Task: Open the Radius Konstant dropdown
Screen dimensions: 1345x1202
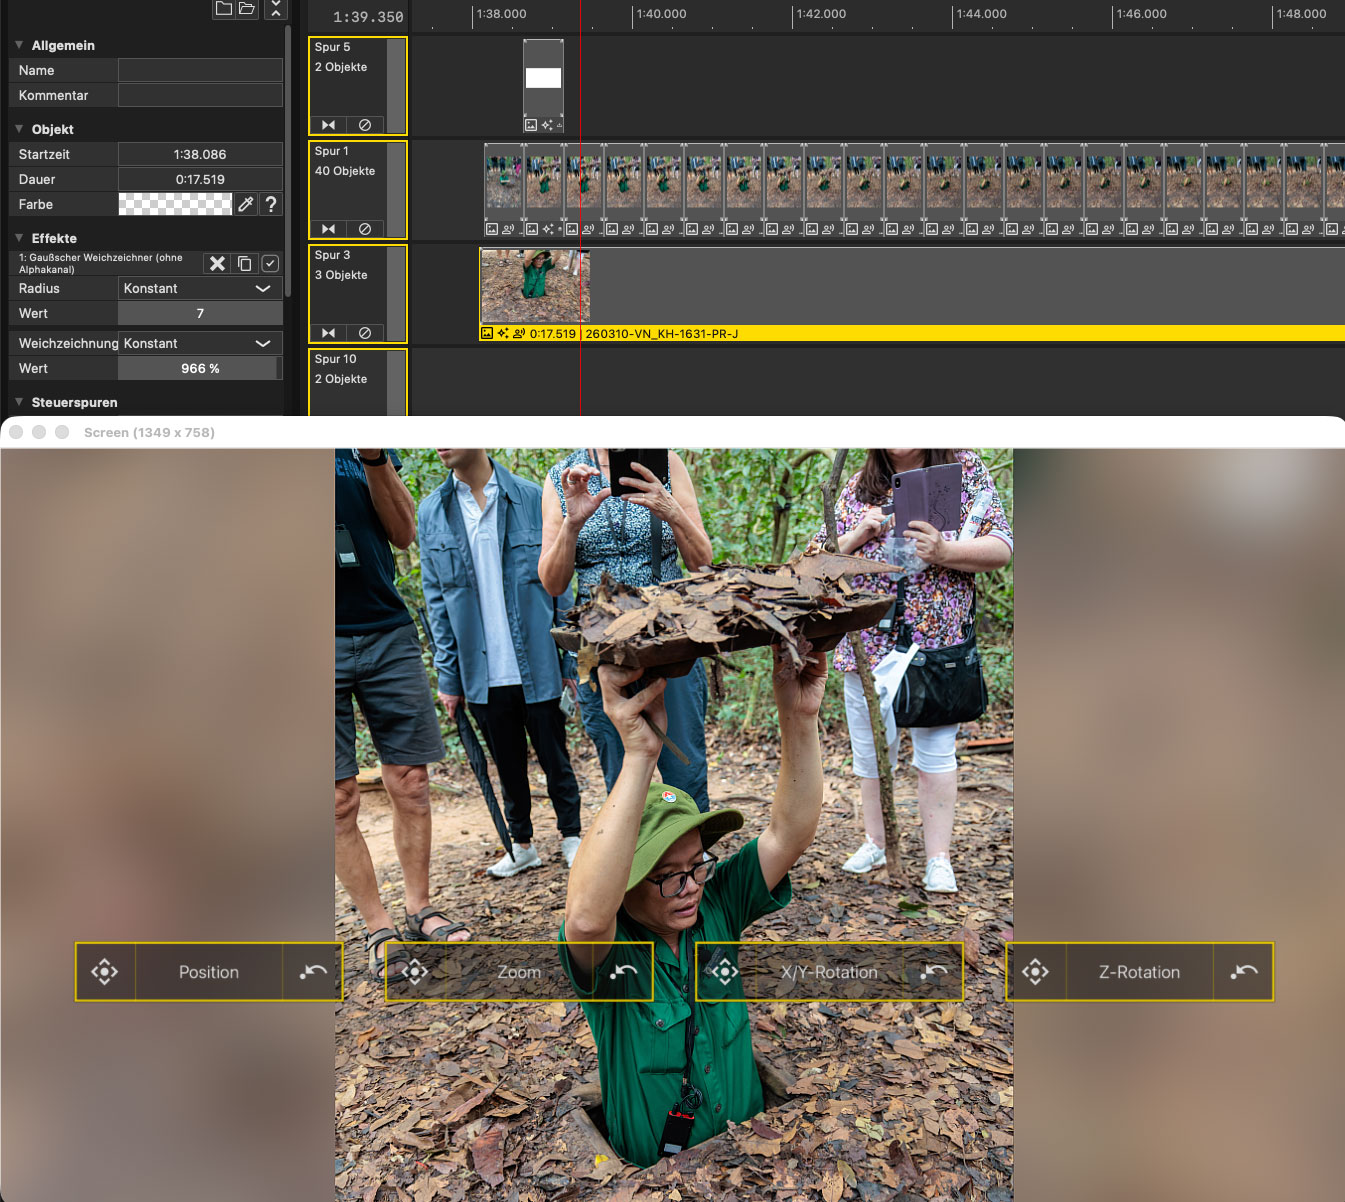Action: pyautogui.click(x=200, y=288)
